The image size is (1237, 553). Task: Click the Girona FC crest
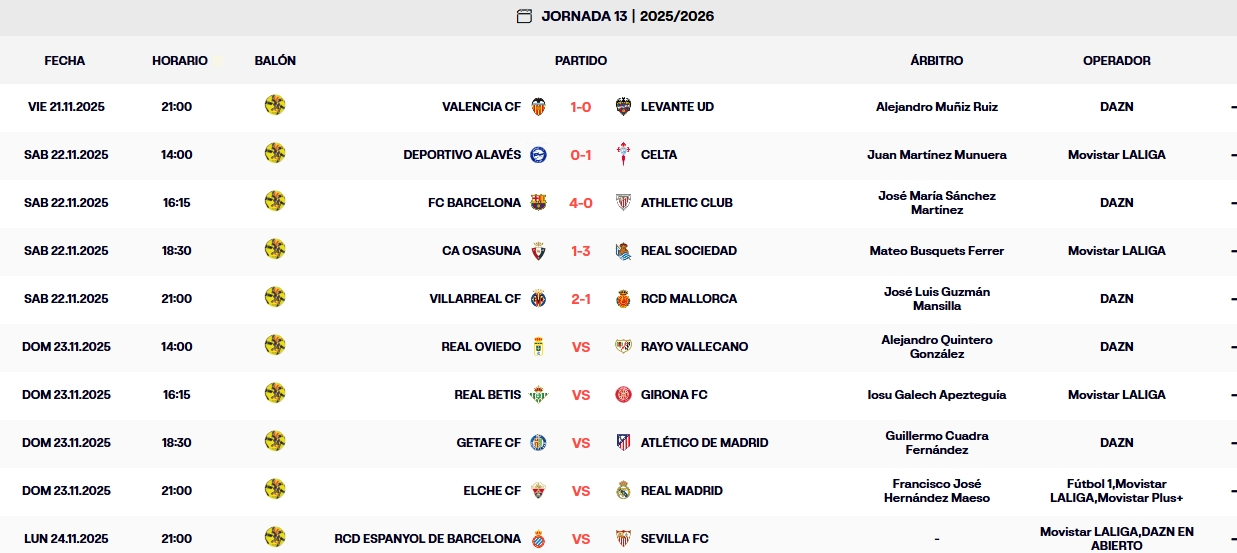623,395
